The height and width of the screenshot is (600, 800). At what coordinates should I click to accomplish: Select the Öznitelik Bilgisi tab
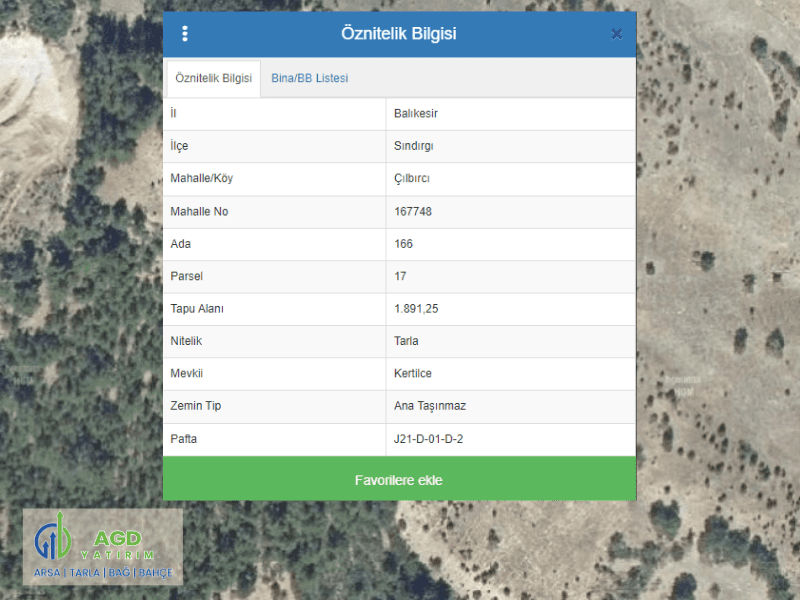pyautogui.click(x=213, y=78)
